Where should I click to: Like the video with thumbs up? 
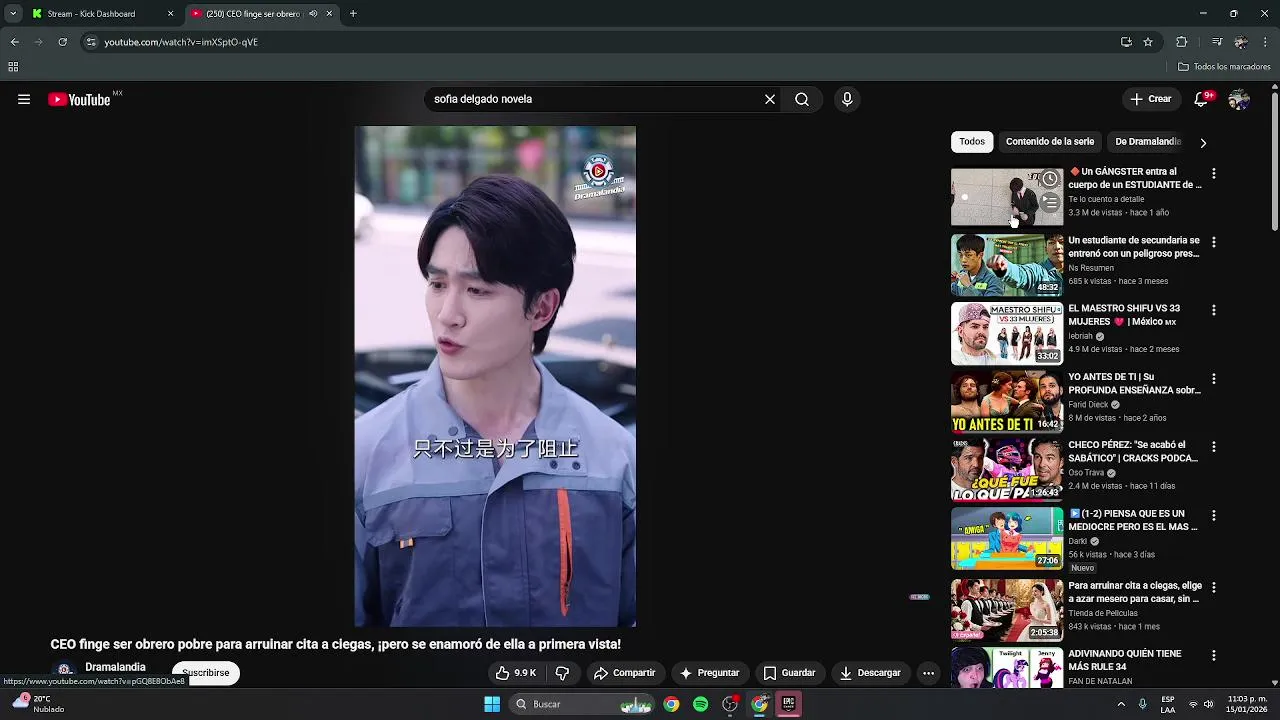click(516, 673)
